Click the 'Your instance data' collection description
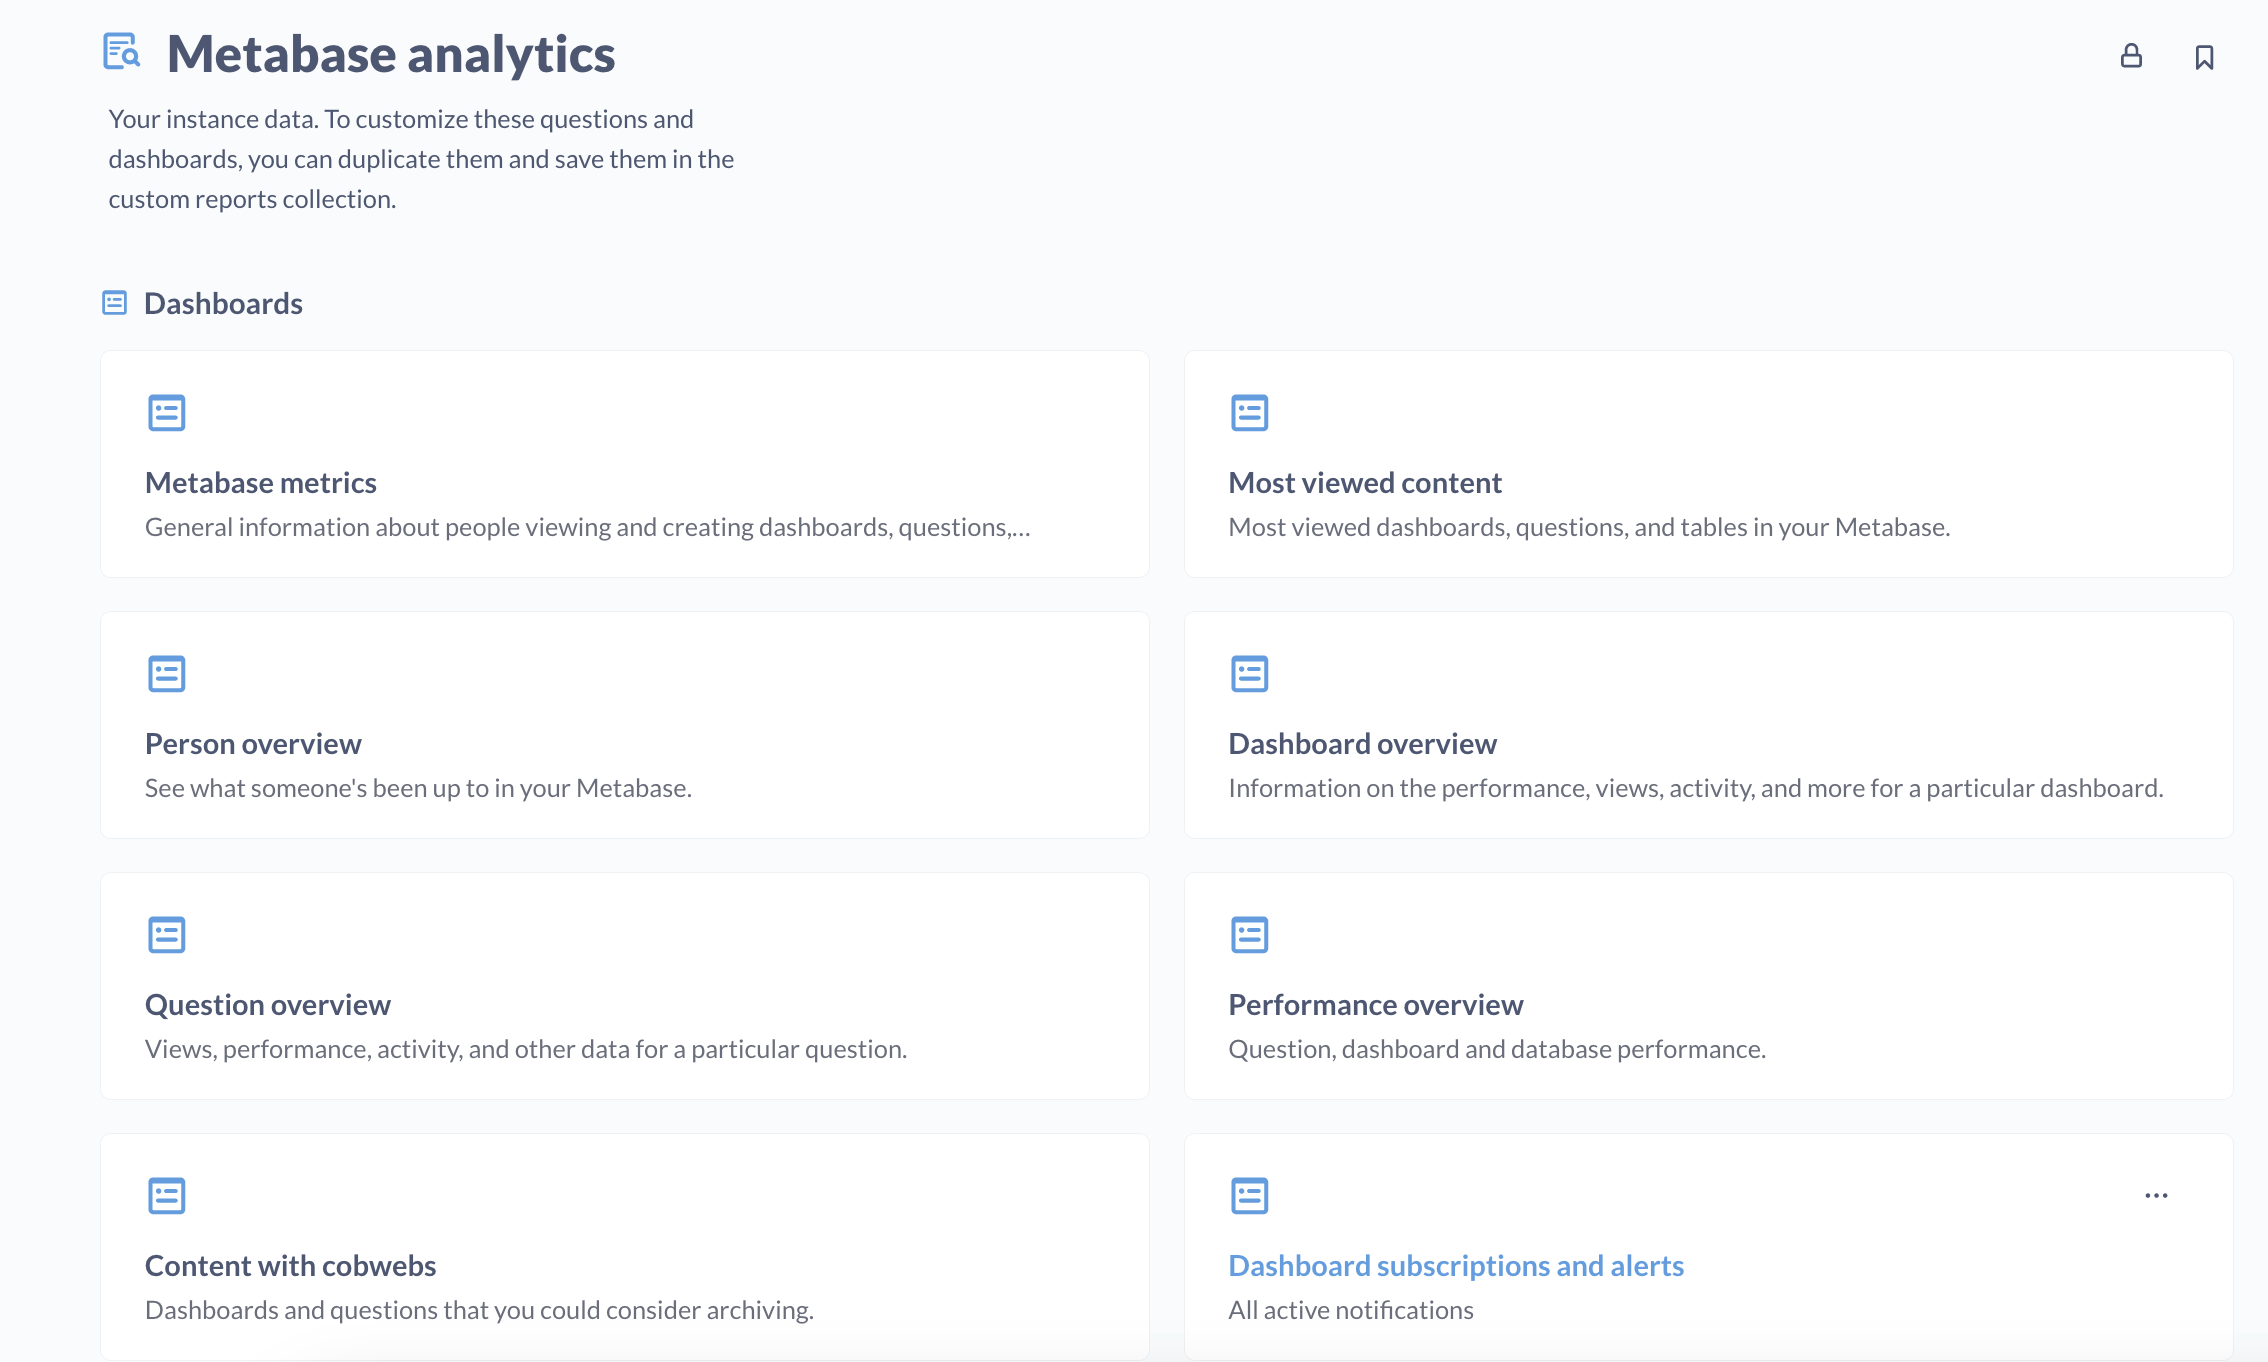The image size is (2268, 1362). [421, 159]
